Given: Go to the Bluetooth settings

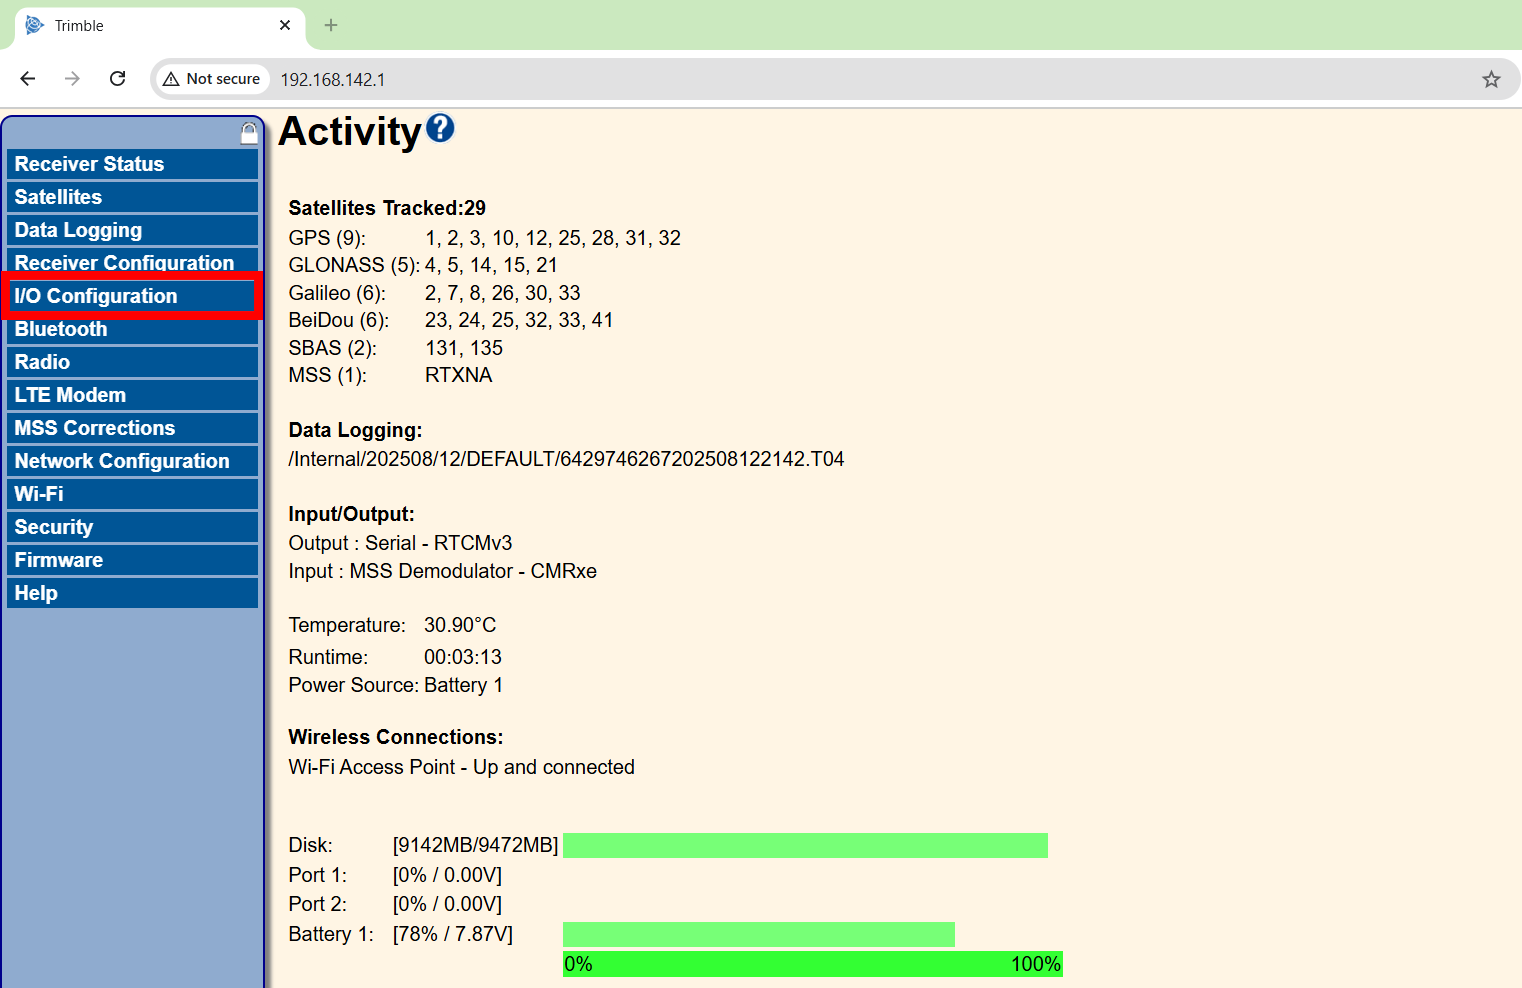Looking at the screenshot, I should point(132,329).
